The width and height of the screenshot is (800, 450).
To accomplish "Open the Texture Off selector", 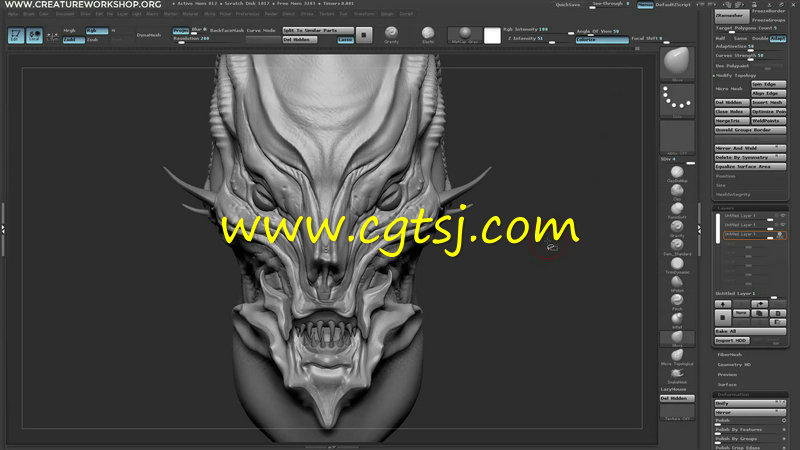I will coord(677,412).
